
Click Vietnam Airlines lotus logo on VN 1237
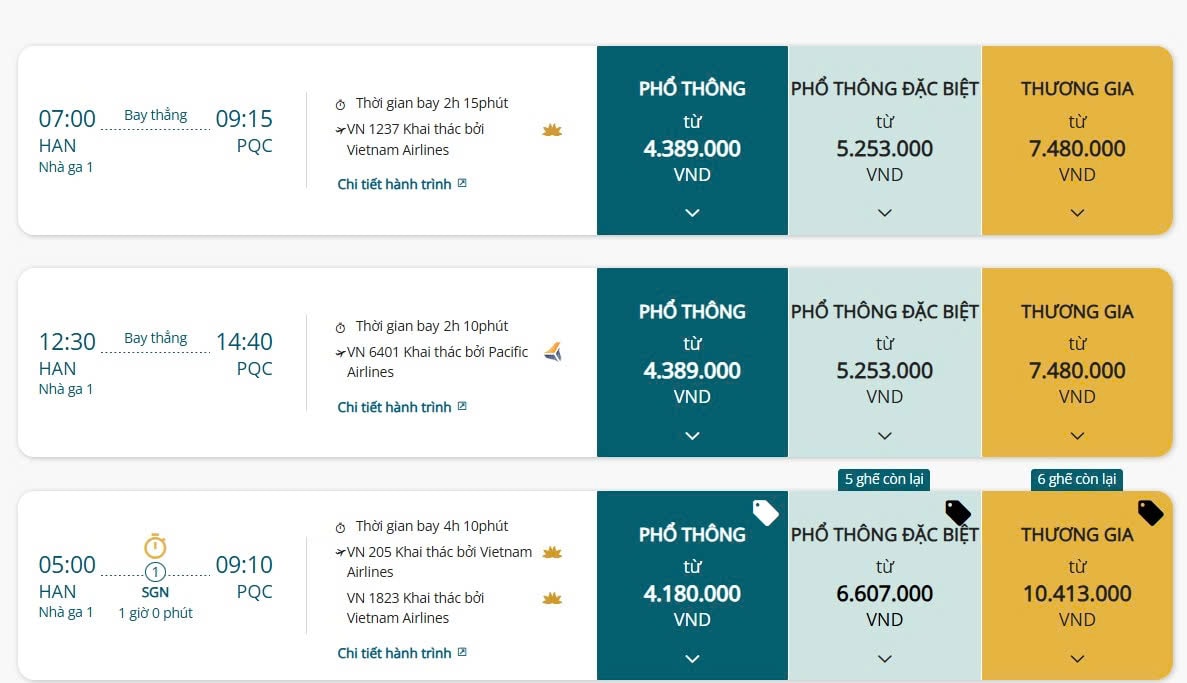point(551,130)
